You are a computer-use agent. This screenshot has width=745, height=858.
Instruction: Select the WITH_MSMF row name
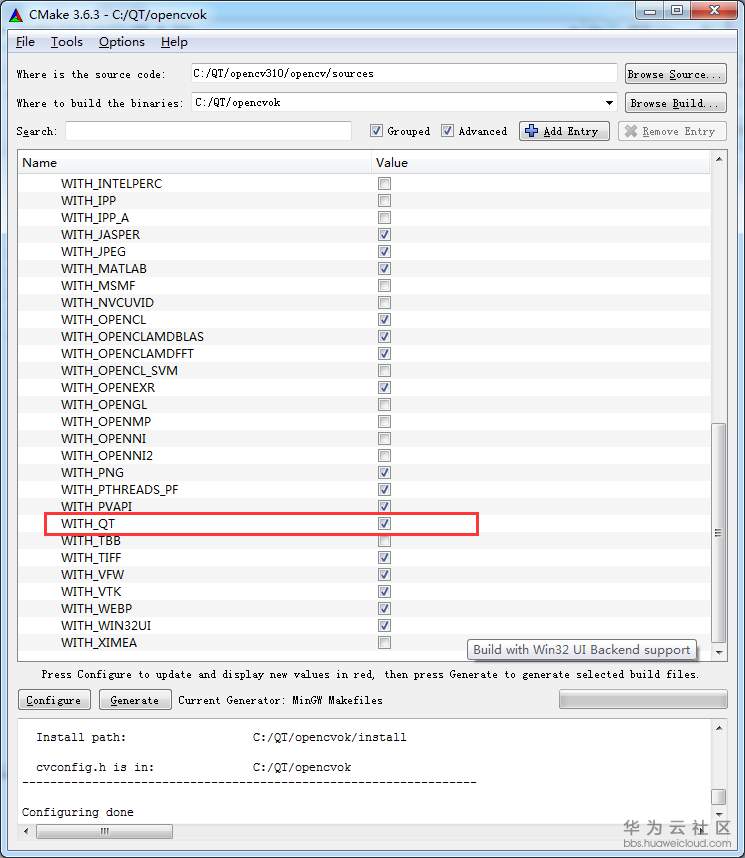(x=98, y=286)
